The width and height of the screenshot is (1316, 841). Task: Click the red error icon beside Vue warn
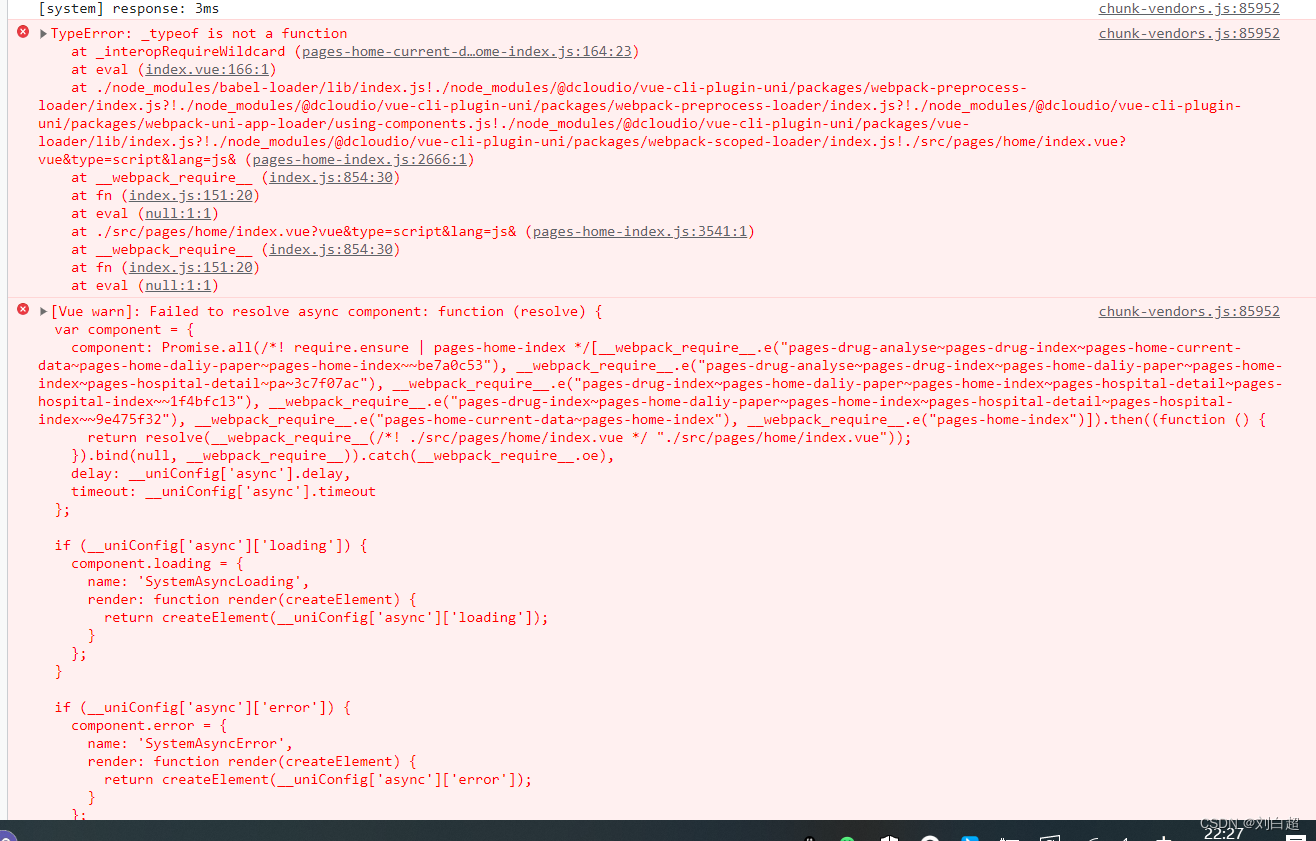point(23,311)
